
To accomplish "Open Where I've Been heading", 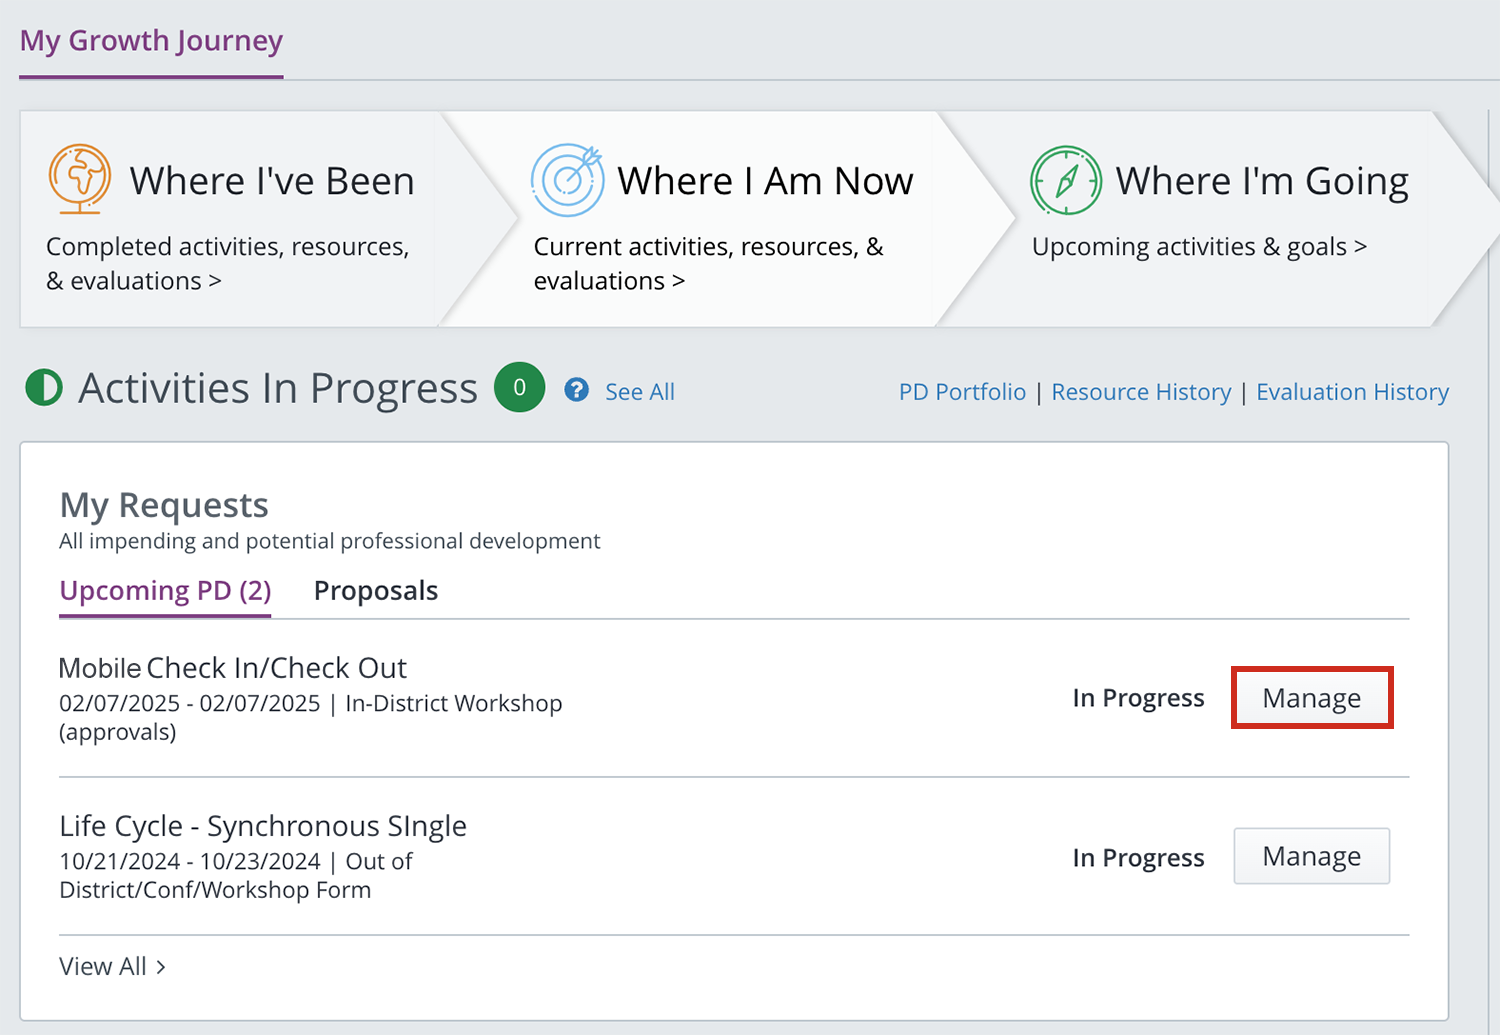I will [x=272, y=181].
